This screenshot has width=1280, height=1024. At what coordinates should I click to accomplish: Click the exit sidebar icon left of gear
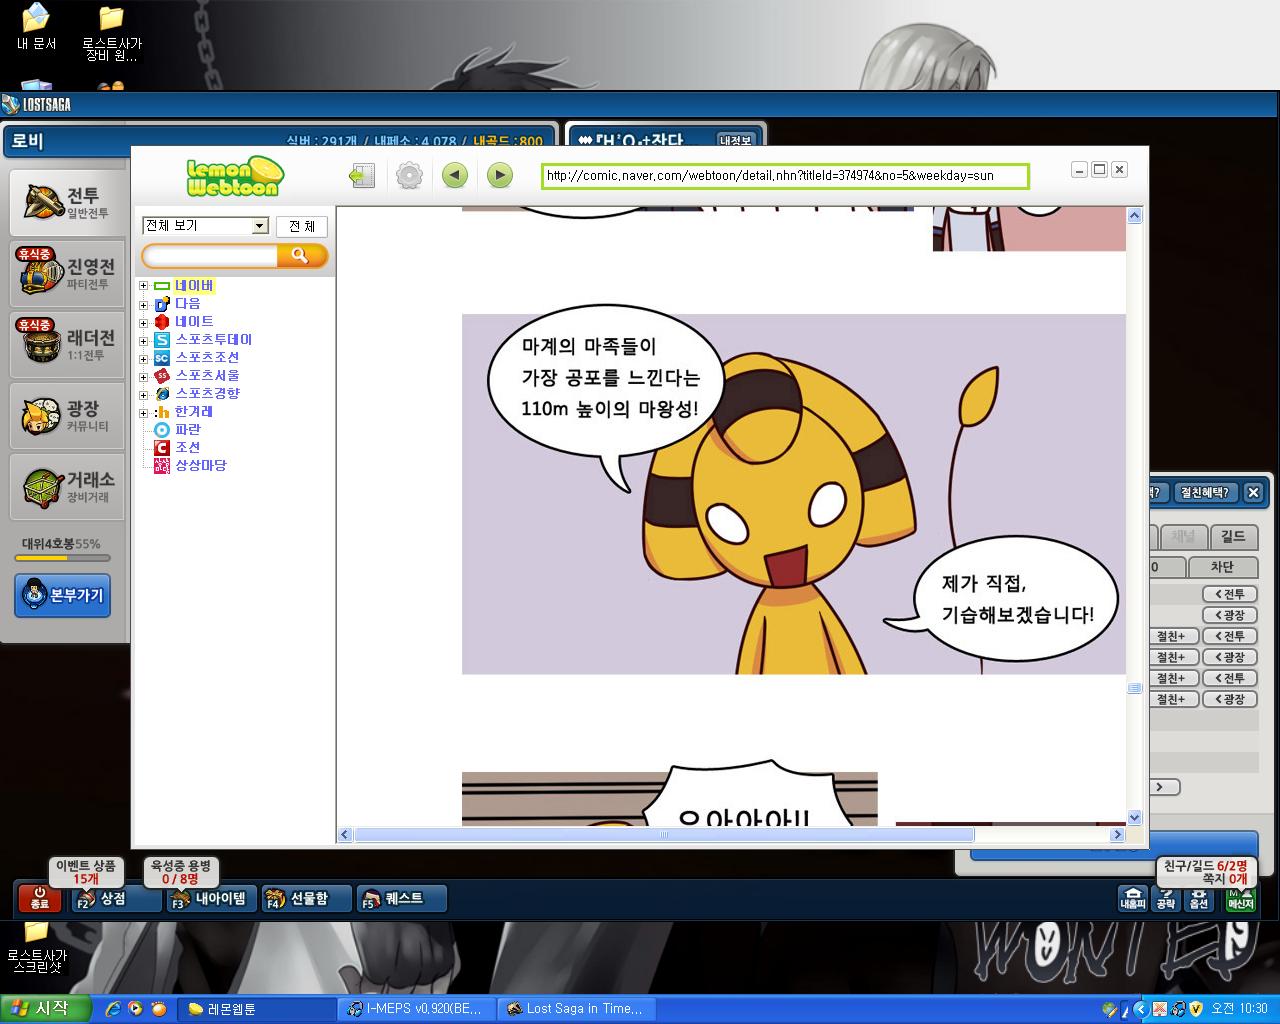tap(362, 176)
